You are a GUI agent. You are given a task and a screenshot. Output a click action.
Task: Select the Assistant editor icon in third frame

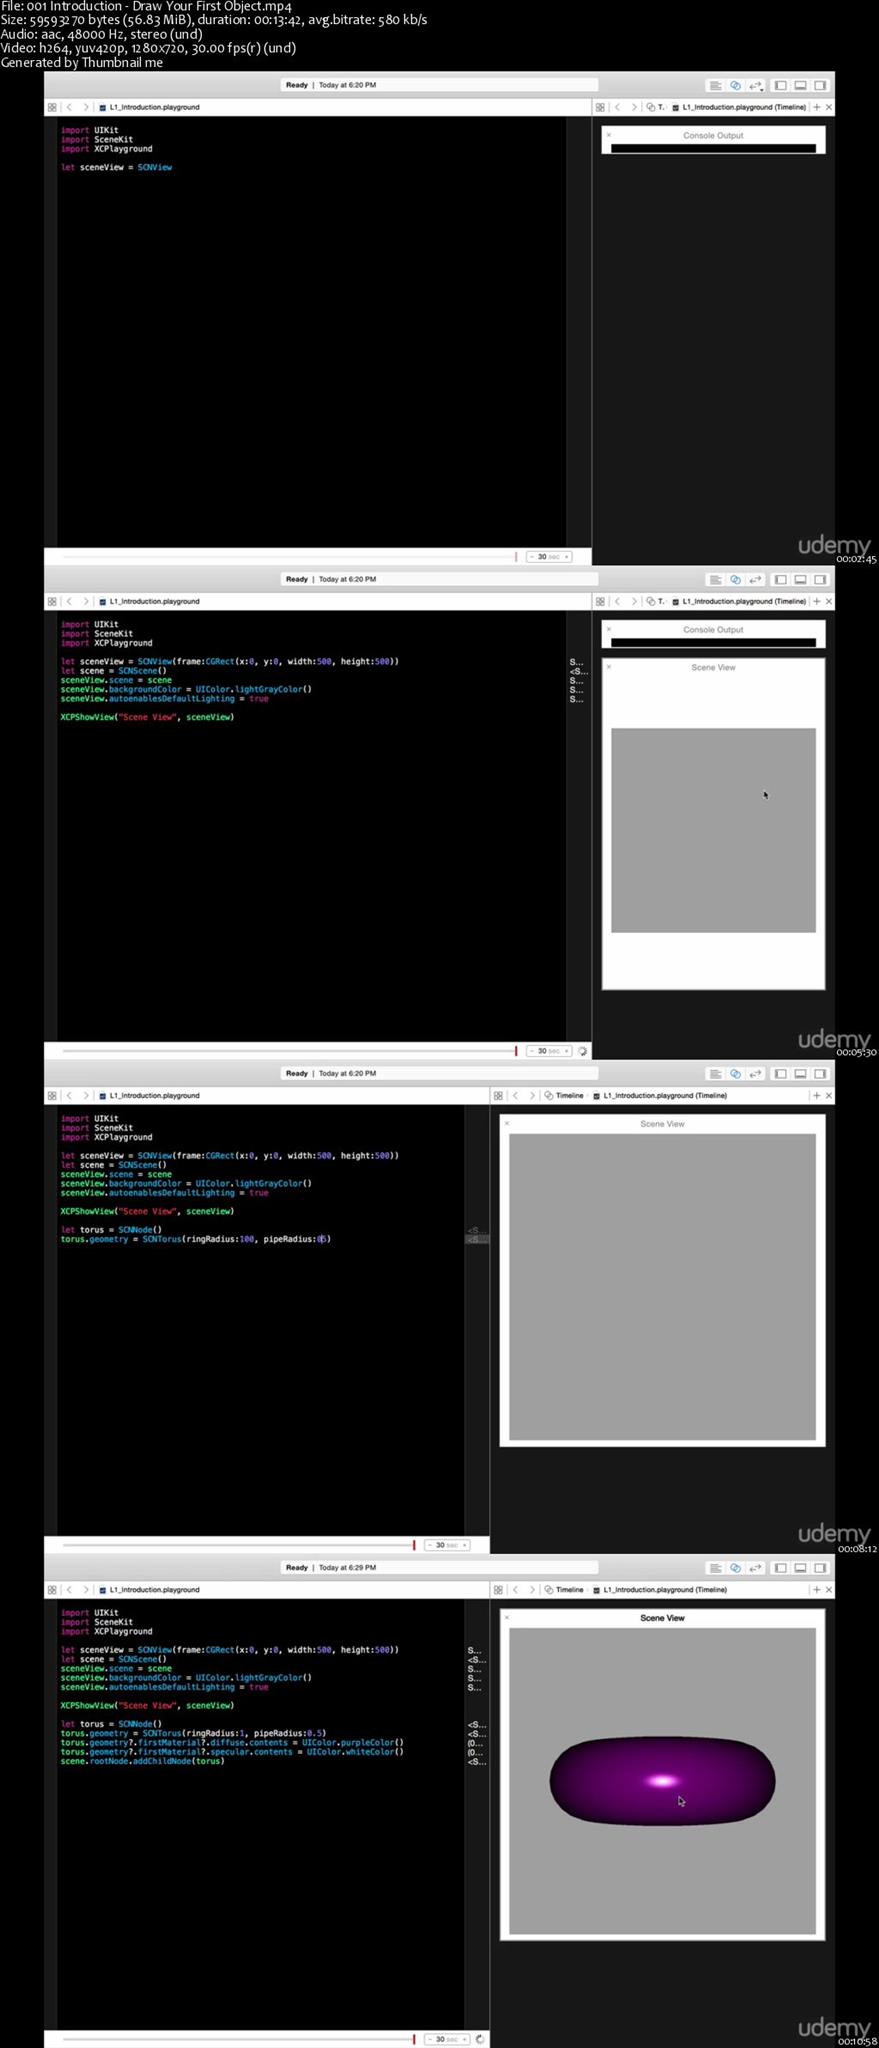(x=735, y=1074)
